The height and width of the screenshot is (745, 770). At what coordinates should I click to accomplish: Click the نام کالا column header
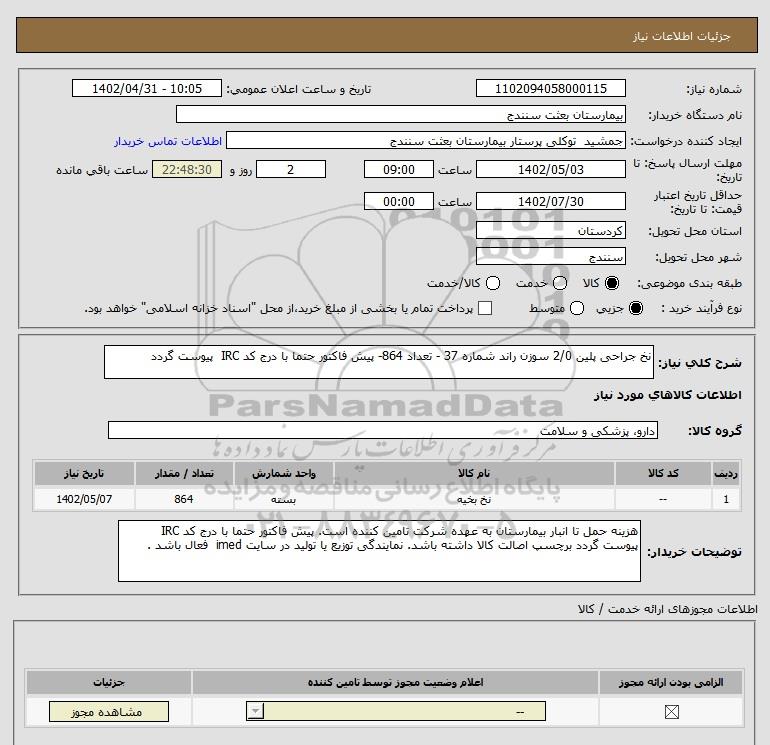click(474, 473)
